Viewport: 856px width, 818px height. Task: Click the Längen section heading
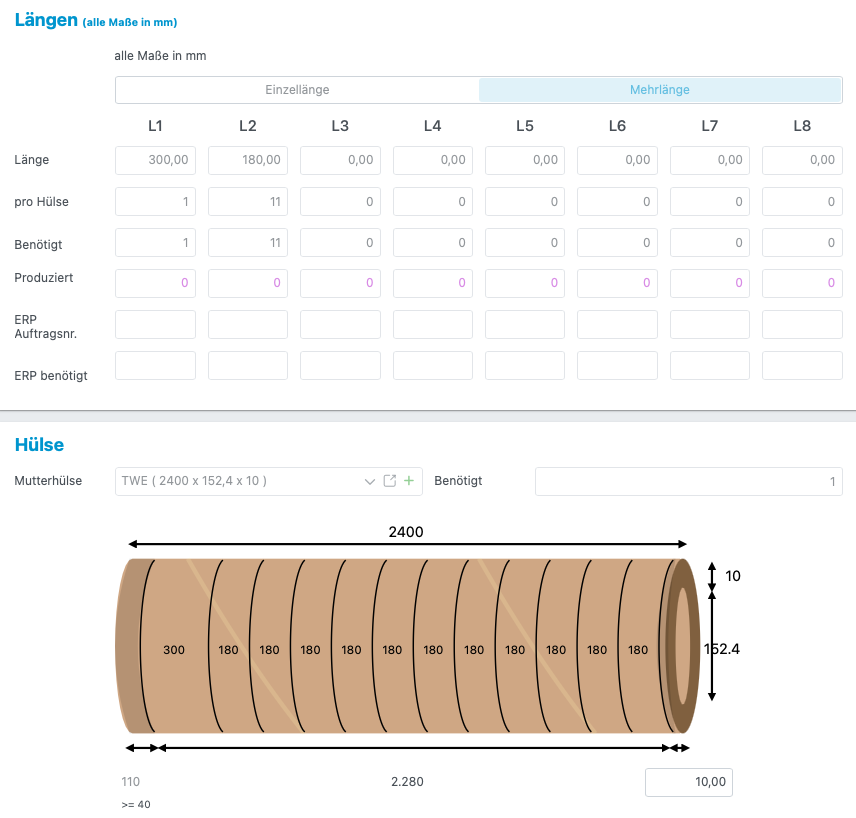[46, 20]
